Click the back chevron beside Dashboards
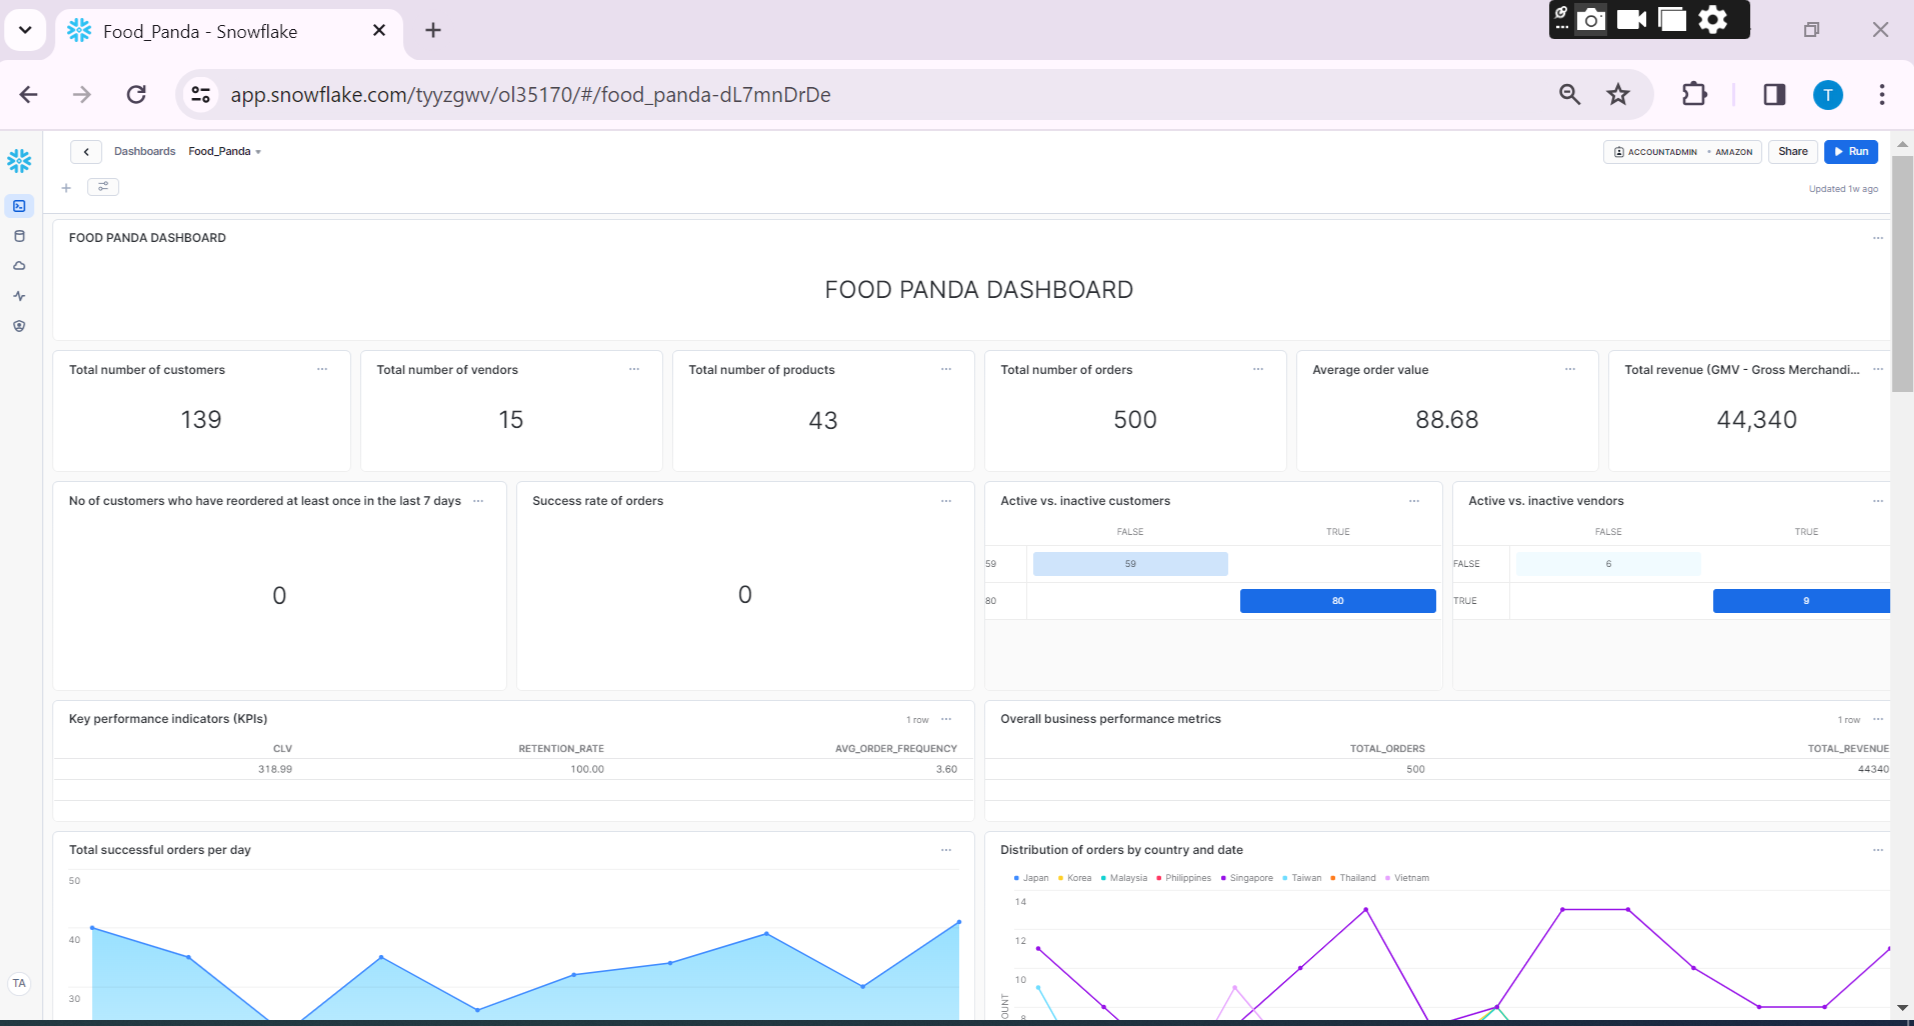This screenshot has height=1026, width=1914. click(86, 152)
